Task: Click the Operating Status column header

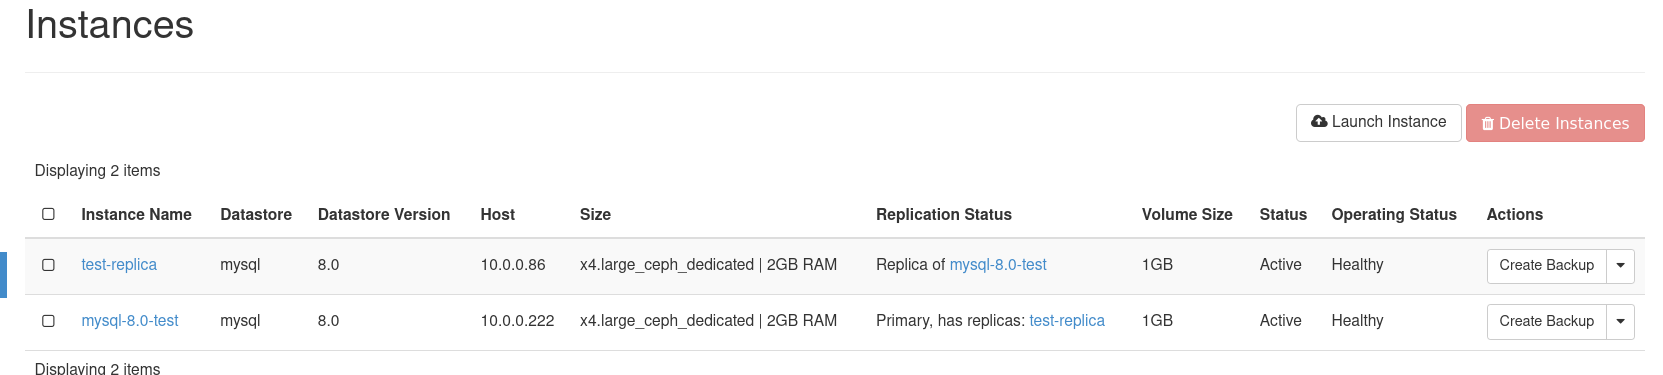Action: [1394, 215]
